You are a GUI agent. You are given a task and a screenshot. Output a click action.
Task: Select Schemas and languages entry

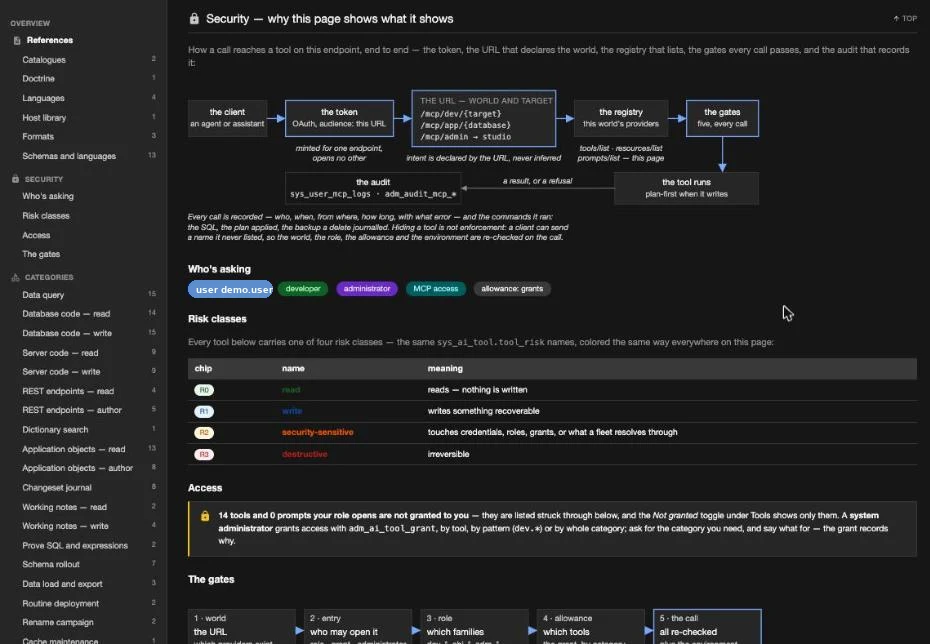click(x=69, y=156)
